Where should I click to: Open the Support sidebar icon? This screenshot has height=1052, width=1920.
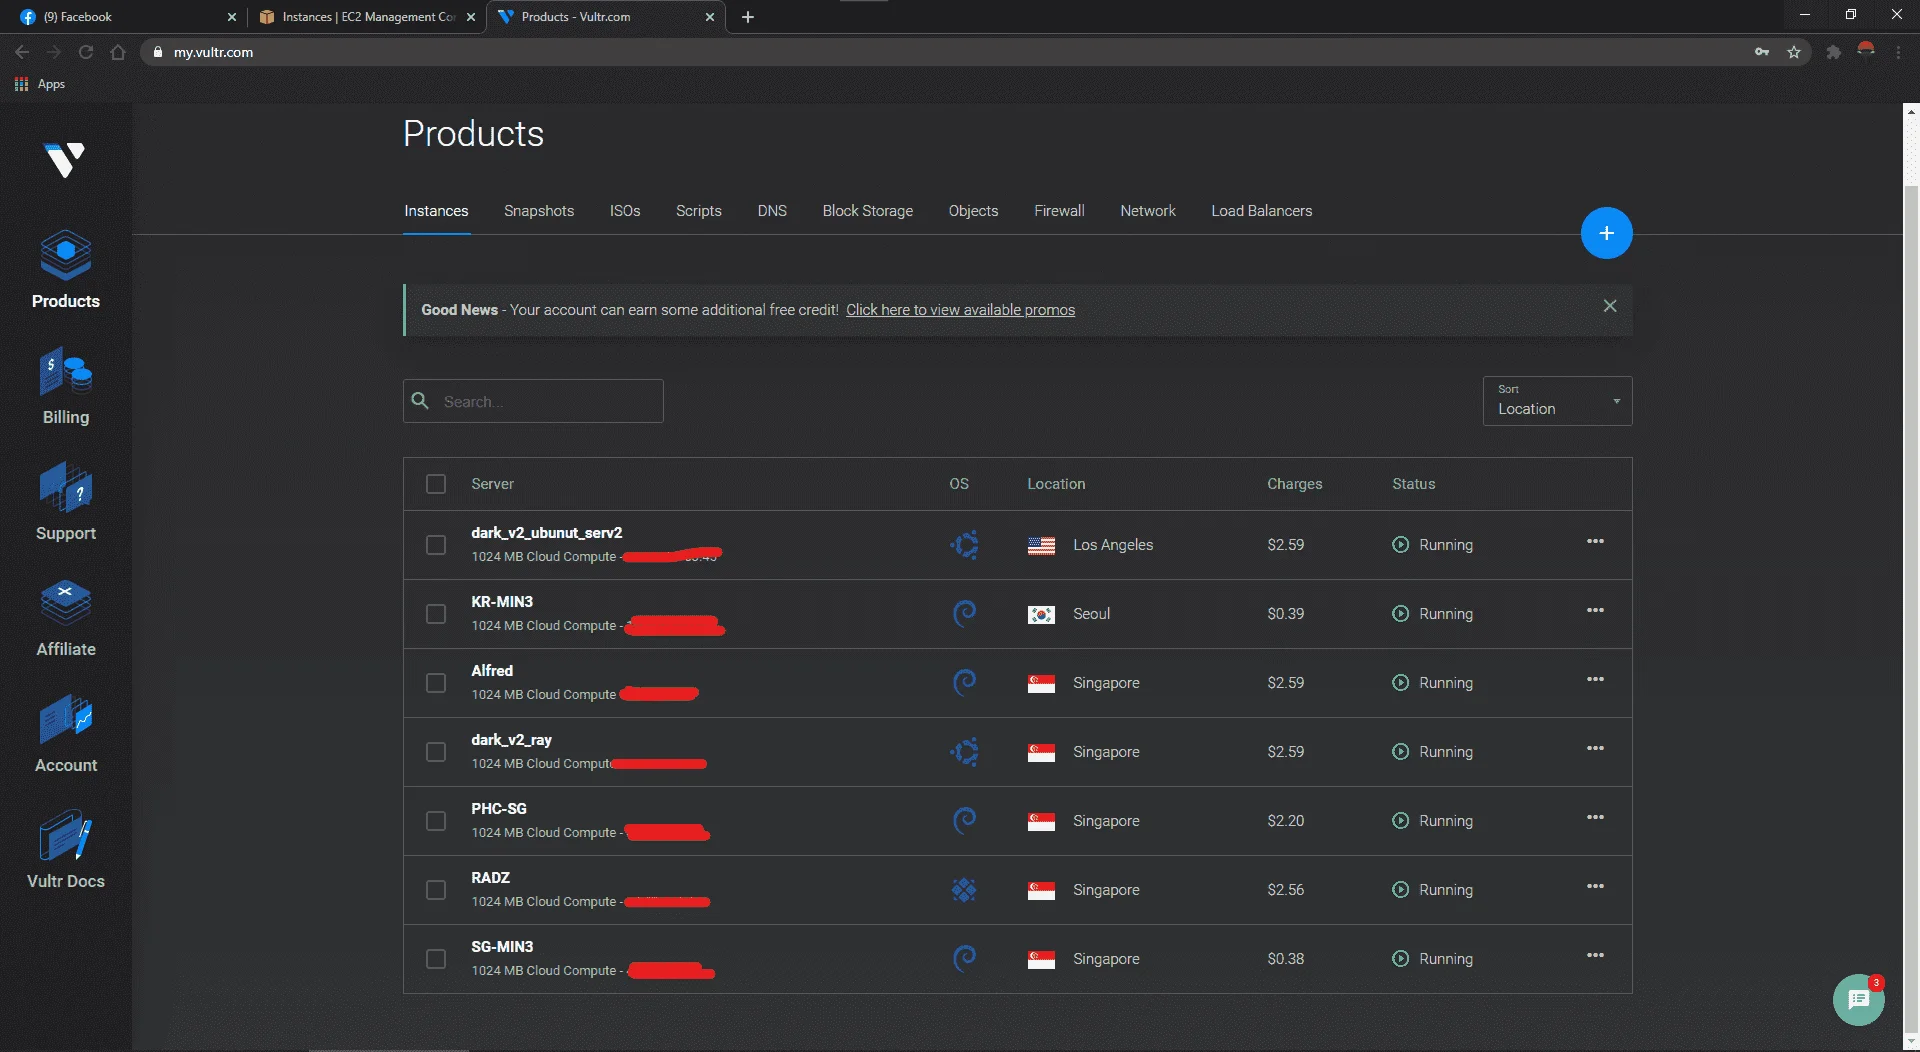click(x=66, y=488)
